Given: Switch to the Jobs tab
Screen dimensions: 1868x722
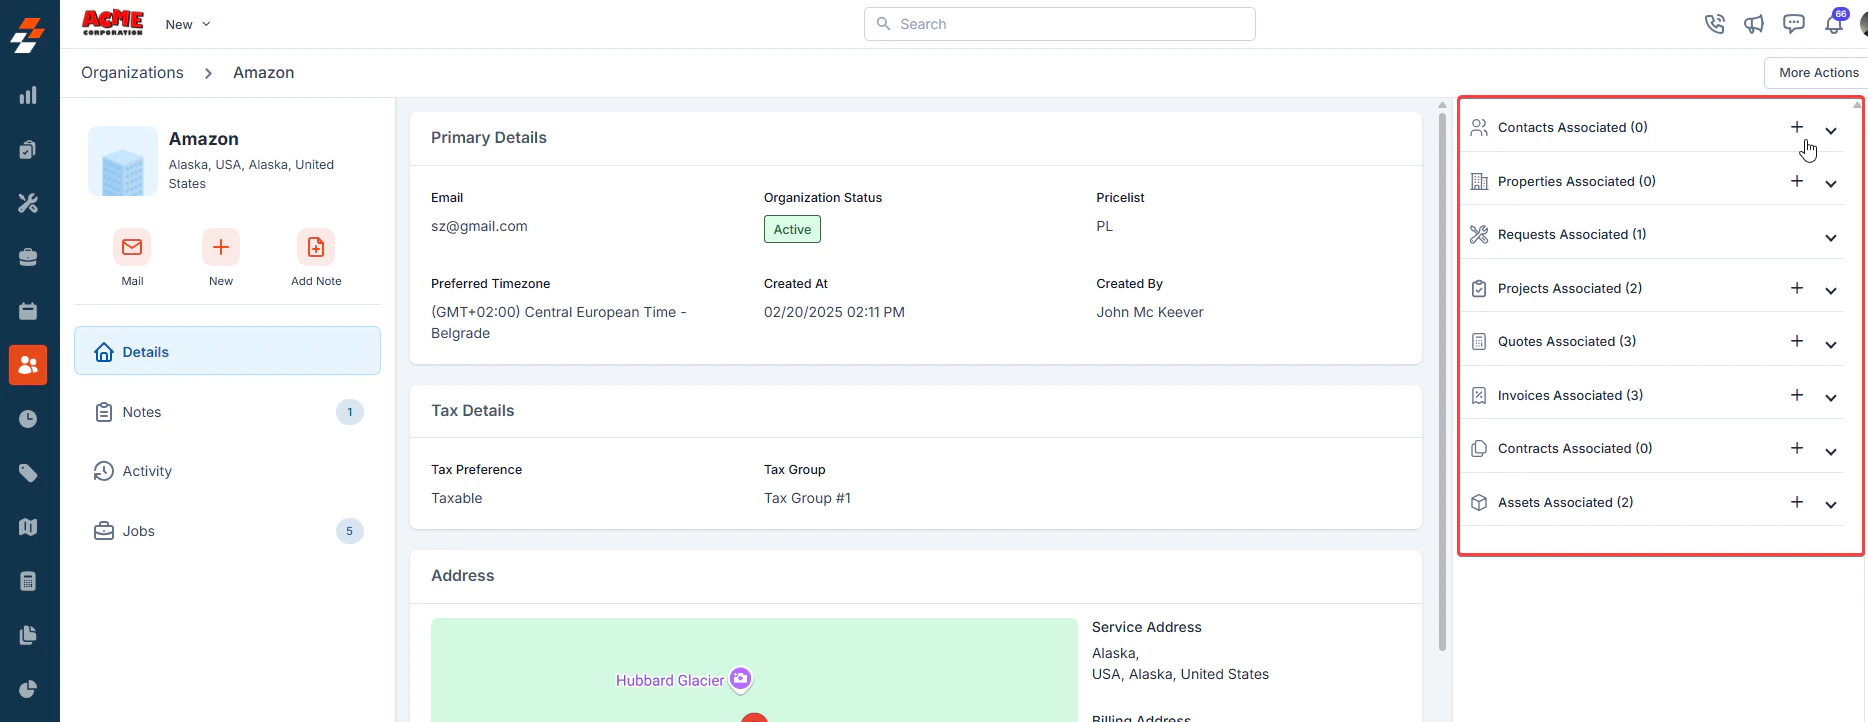Looking at the screenshot, I should pos(227,531).
